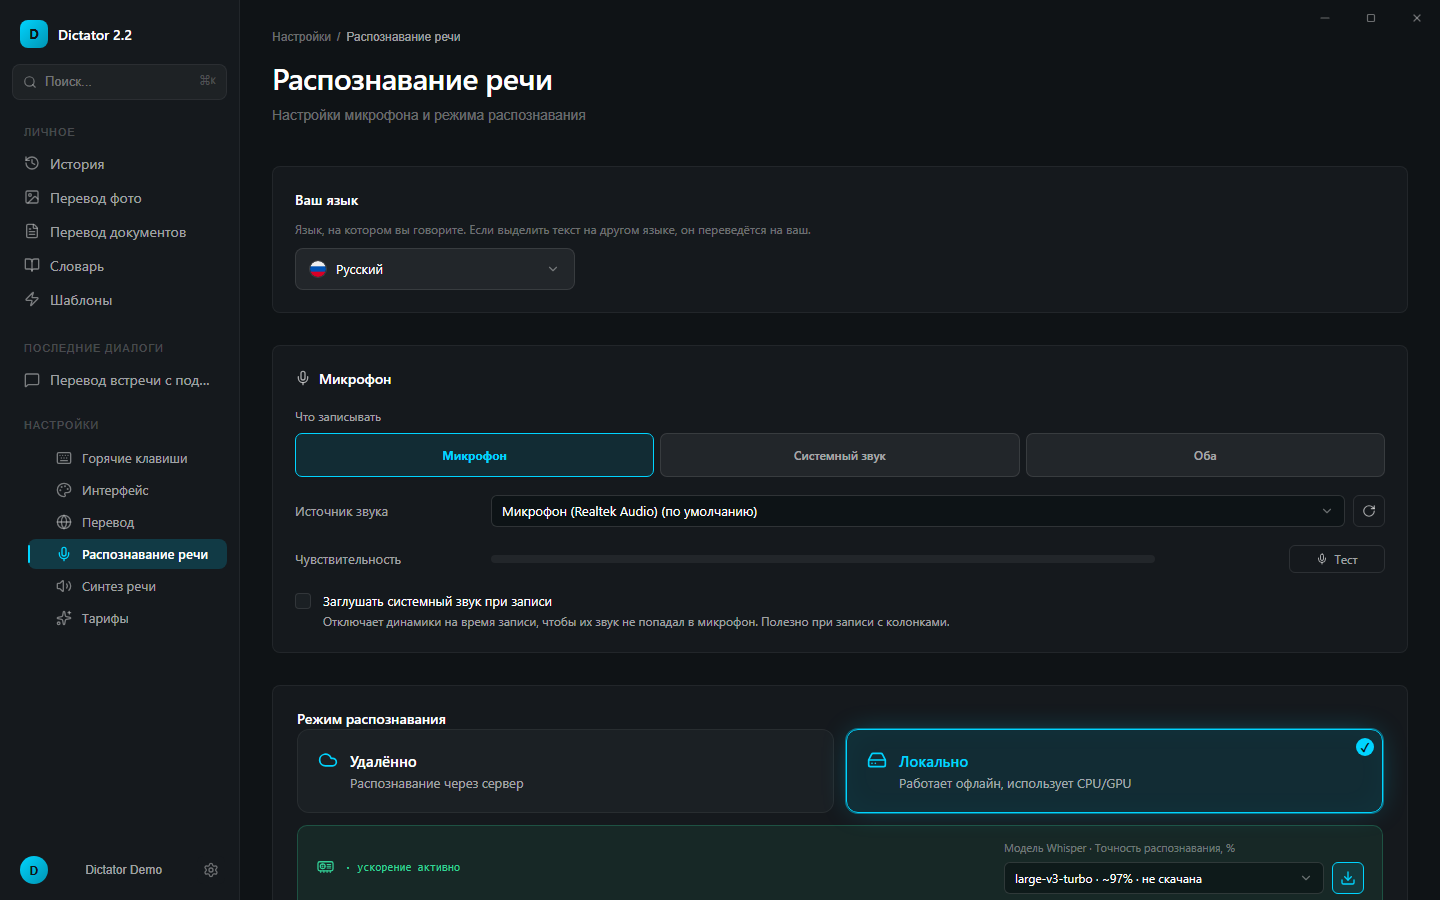Click the Чувствительность level bar
The height and width of the screenshot is (900, 1440).
[823, 559]
